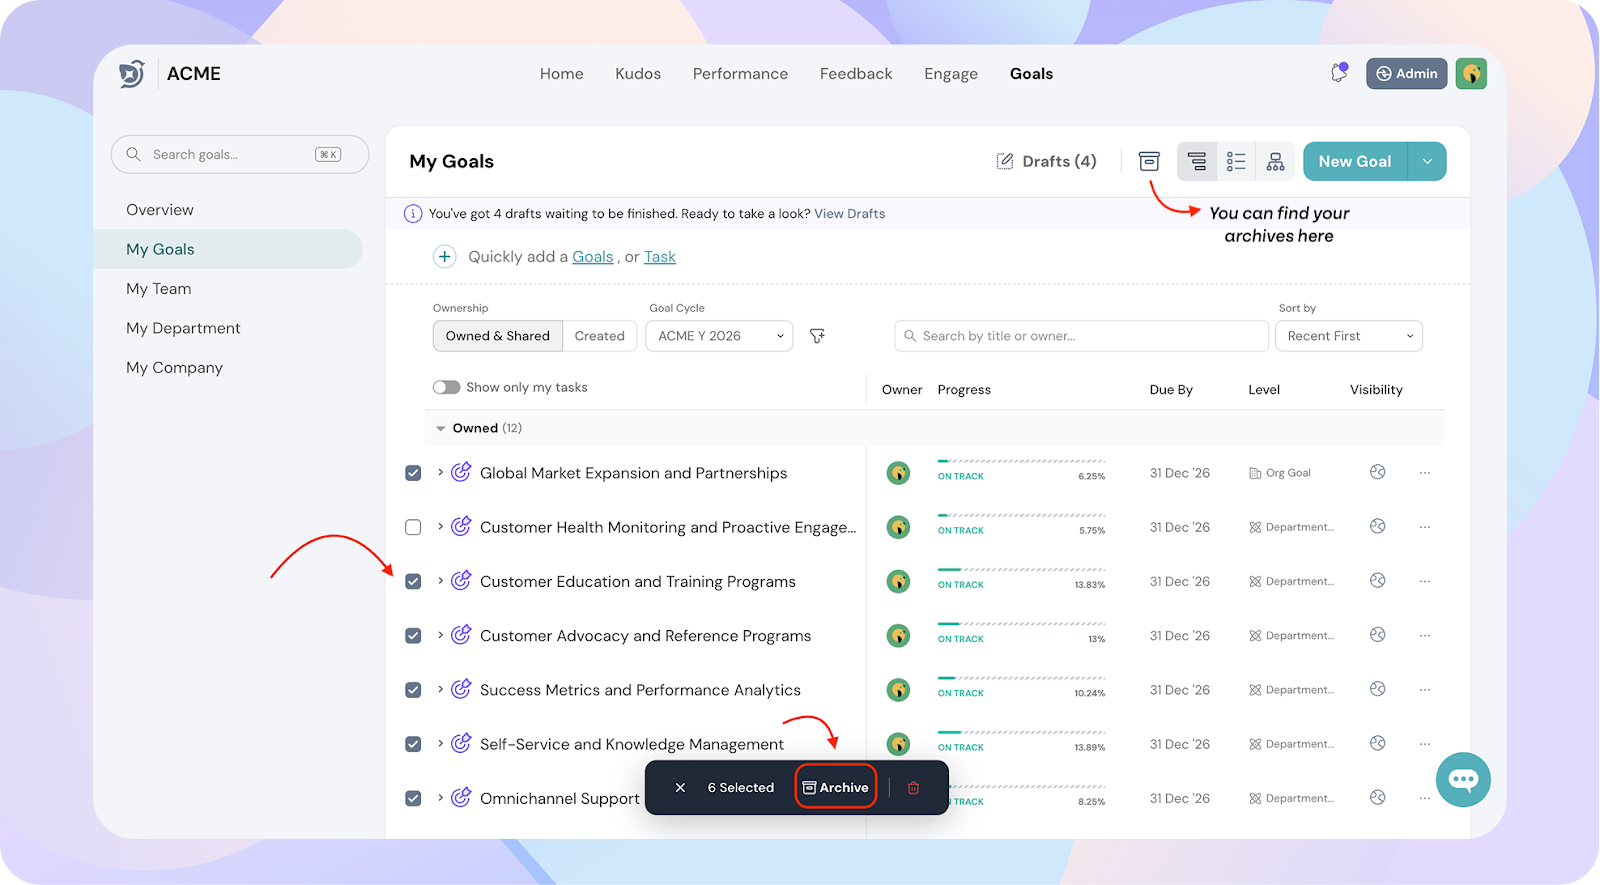
Task: Archive the selected goals
Action: point(836,788)
